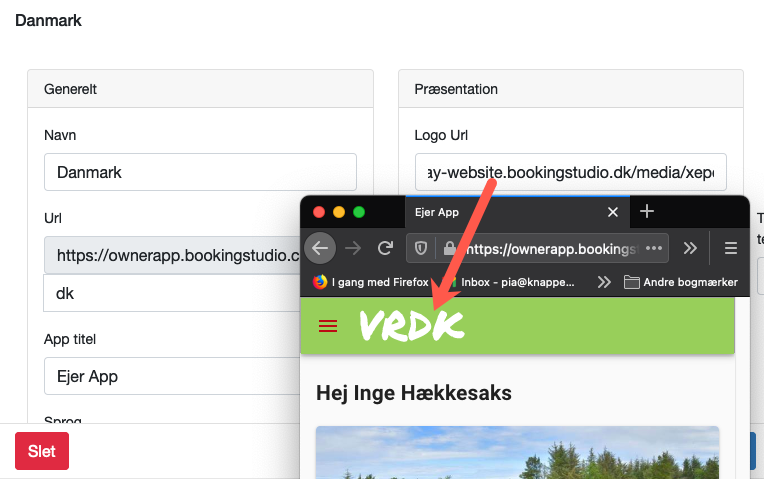Select the Ejer App browser tab

517,212
